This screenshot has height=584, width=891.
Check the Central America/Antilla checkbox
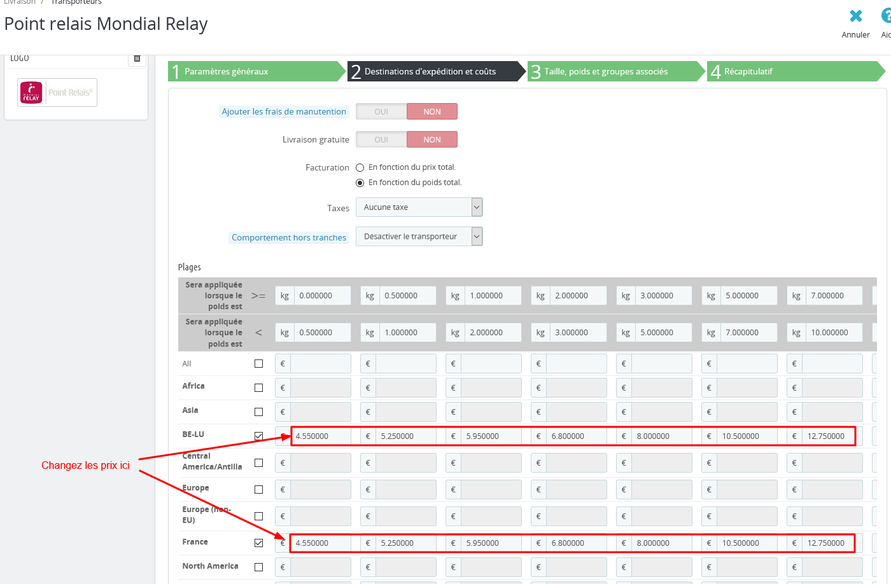[259, 462]
